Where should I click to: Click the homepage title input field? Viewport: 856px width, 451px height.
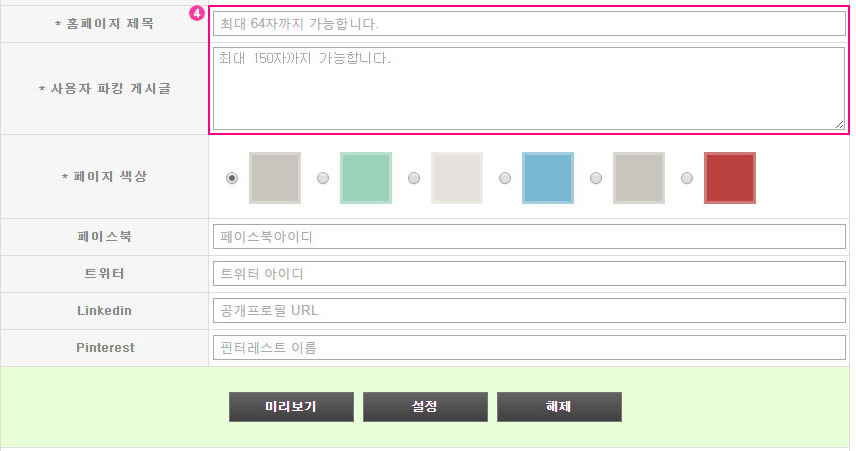(x=529, y=24)
